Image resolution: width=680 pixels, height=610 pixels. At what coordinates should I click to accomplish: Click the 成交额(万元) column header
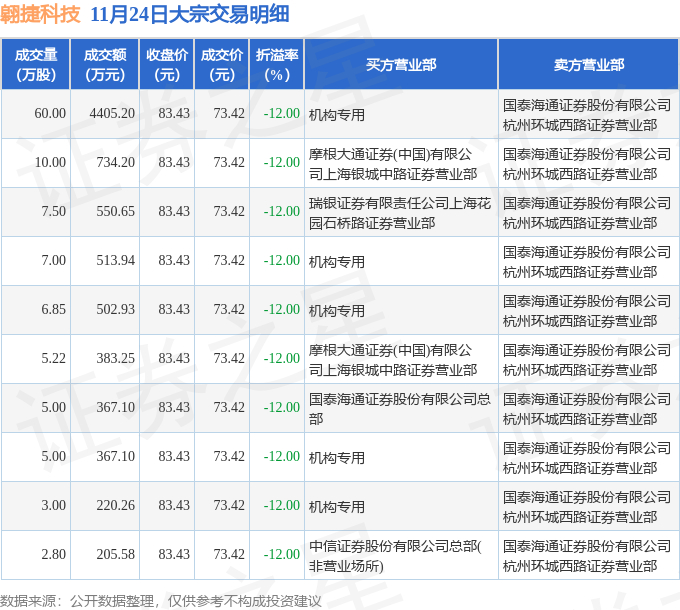coord(105,65)
